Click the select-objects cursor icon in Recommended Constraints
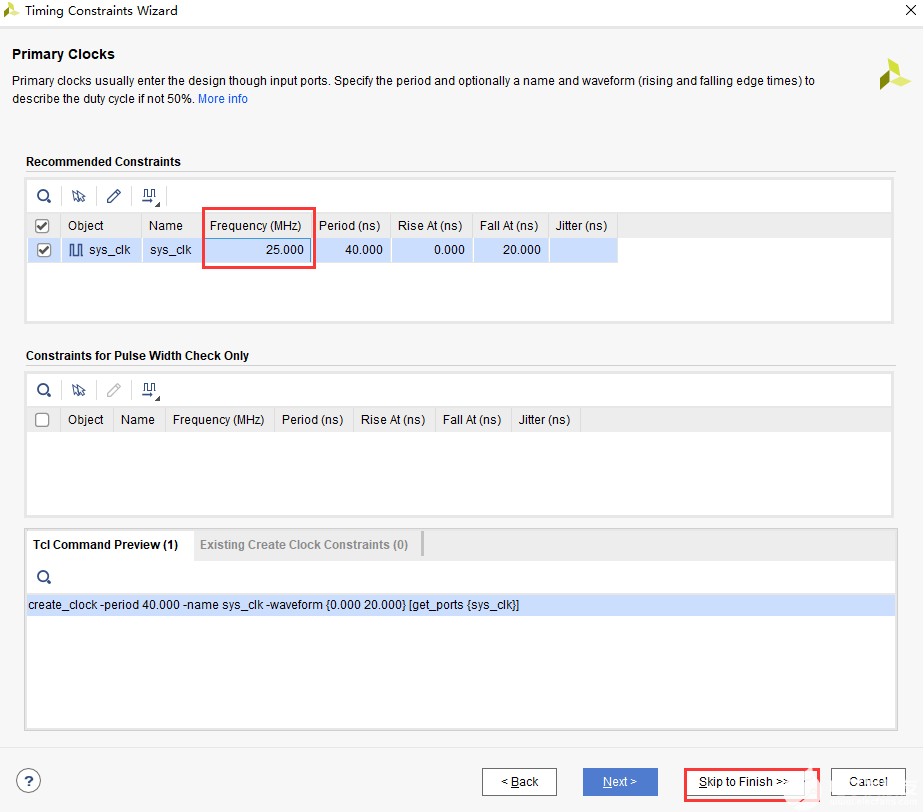Image resolution: width=923 pixels, height=812 pixels. pyautogui.click(x=79, y=196)
